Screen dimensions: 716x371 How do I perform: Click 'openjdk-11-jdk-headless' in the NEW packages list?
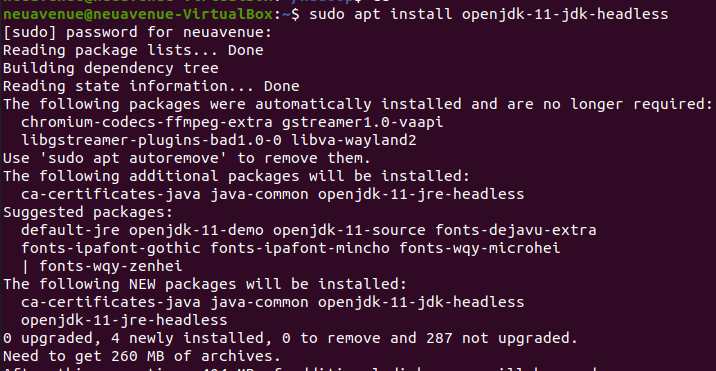[x=421, y=302]
